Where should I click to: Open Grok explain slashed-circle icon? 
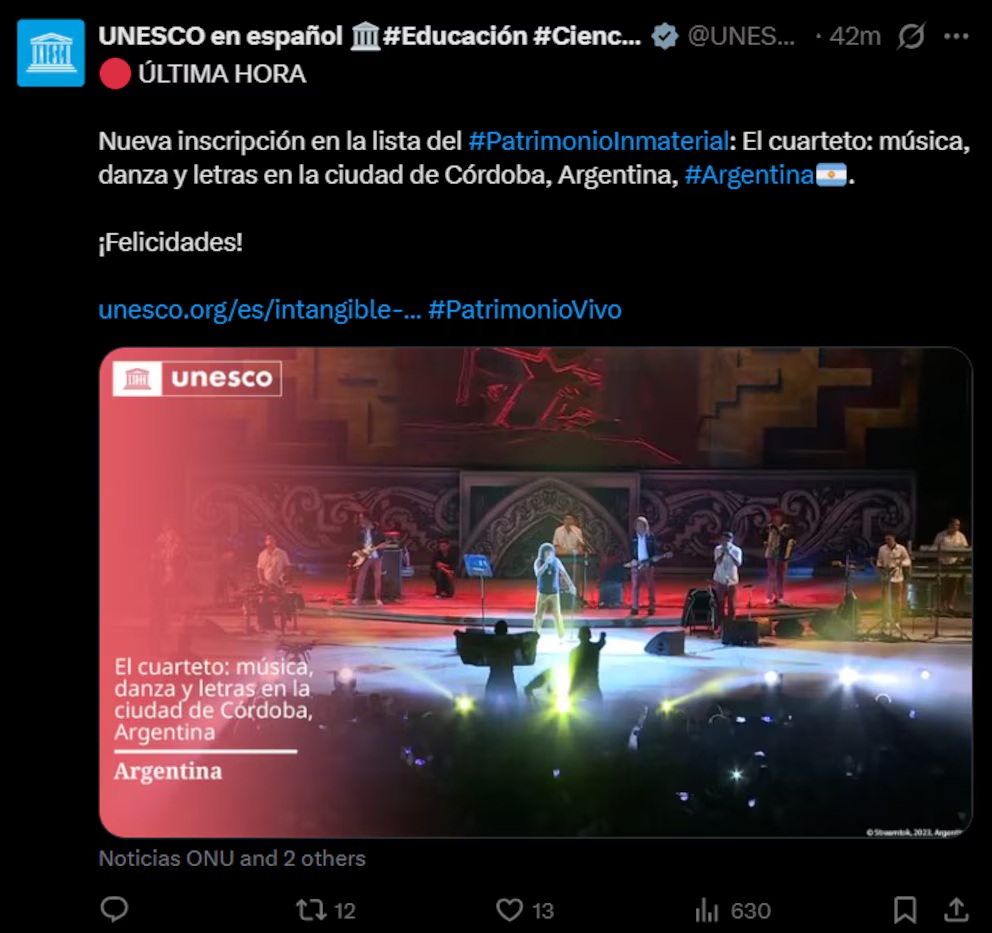911,36
